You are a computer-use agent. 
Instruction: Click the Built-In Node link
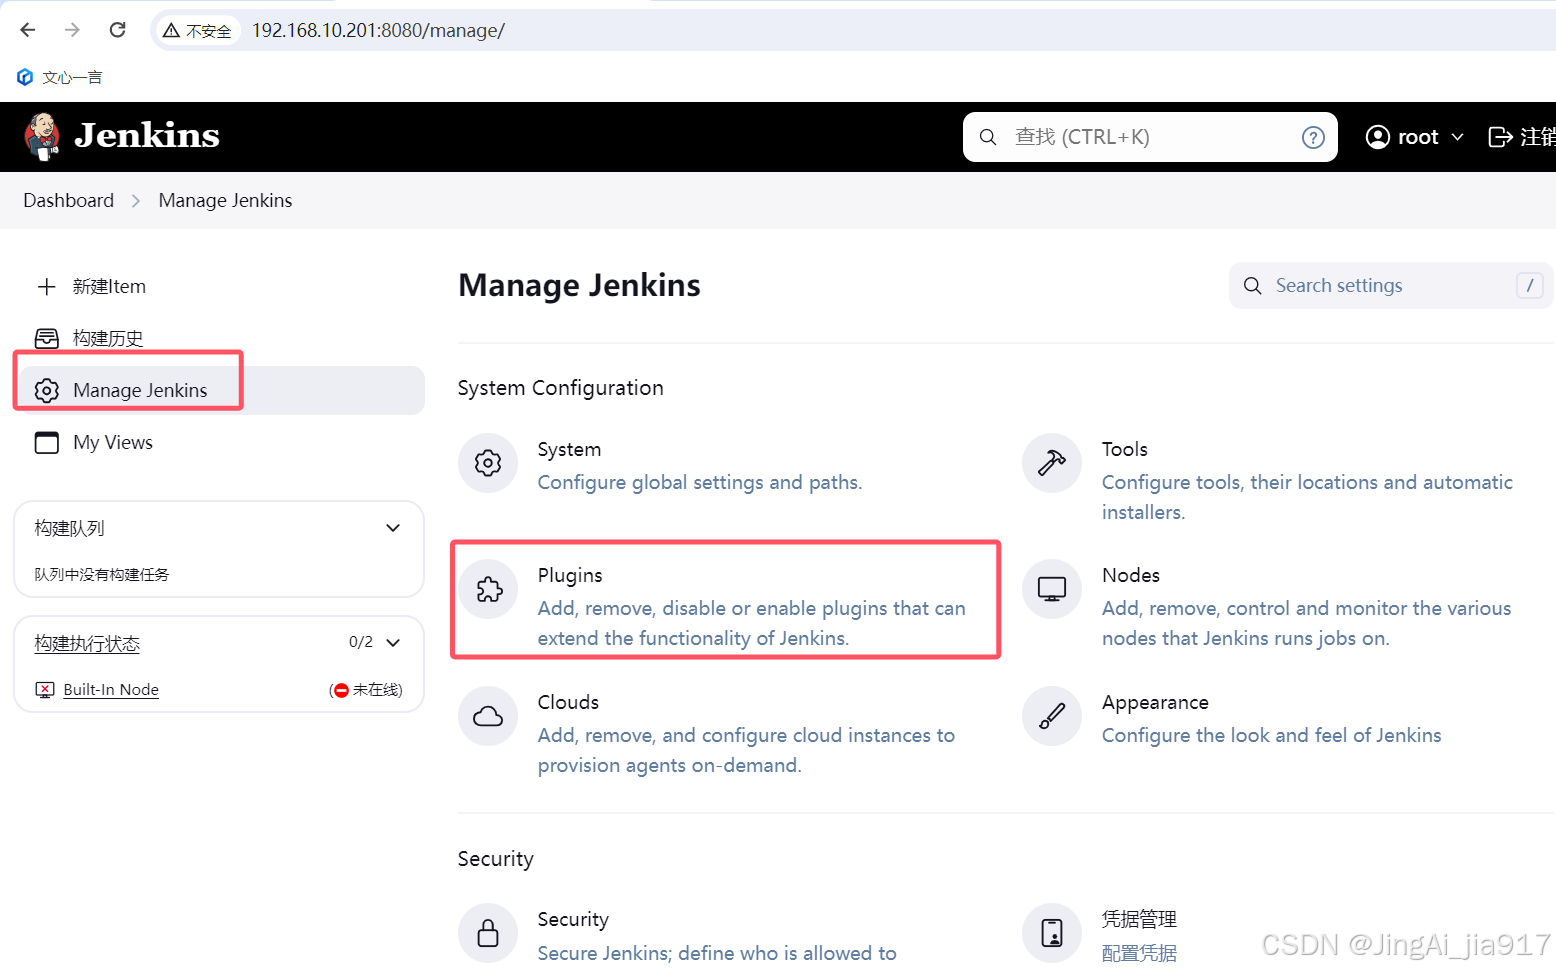[x=111, y=690]
